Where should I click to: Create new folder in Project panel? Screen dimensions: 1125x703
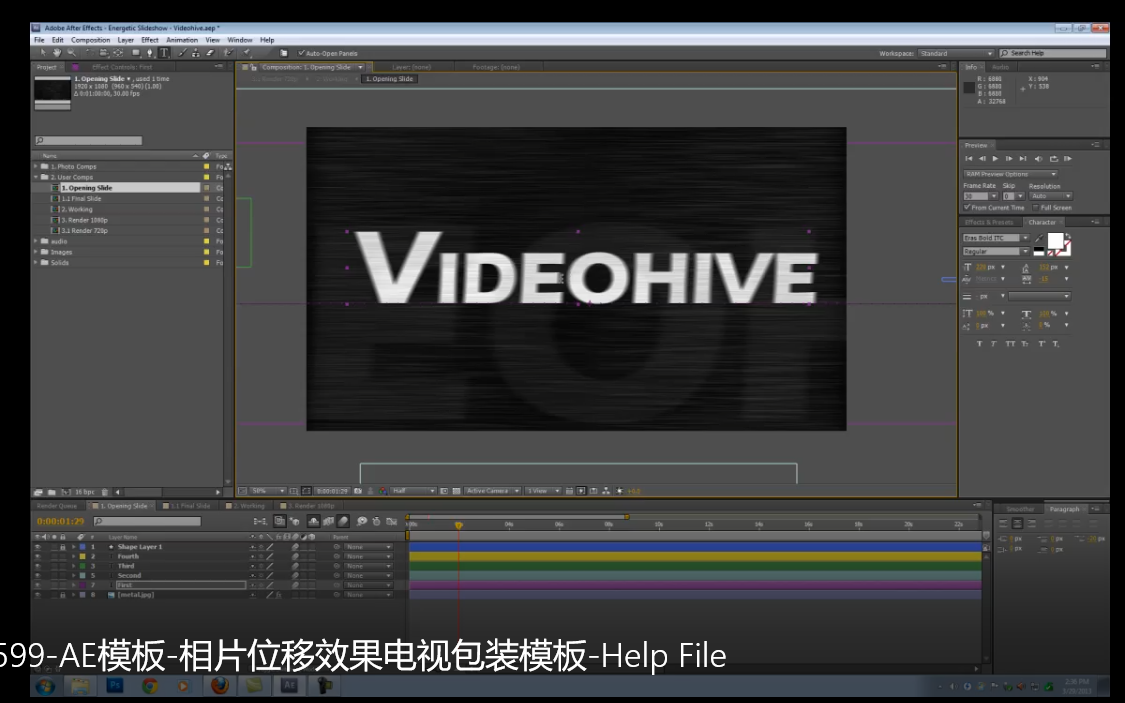click(52, 492)
